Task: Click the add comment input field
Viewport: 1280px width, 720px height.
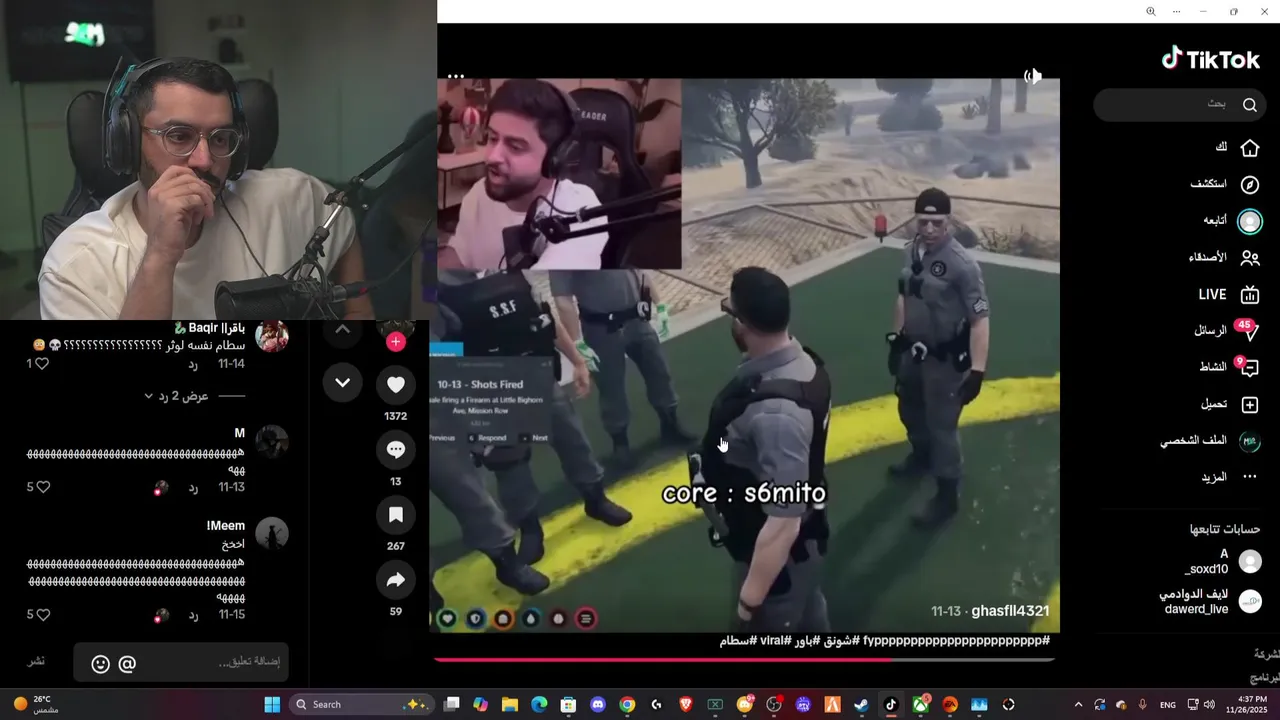Action: pyautogui.click(x=181, y=662)
